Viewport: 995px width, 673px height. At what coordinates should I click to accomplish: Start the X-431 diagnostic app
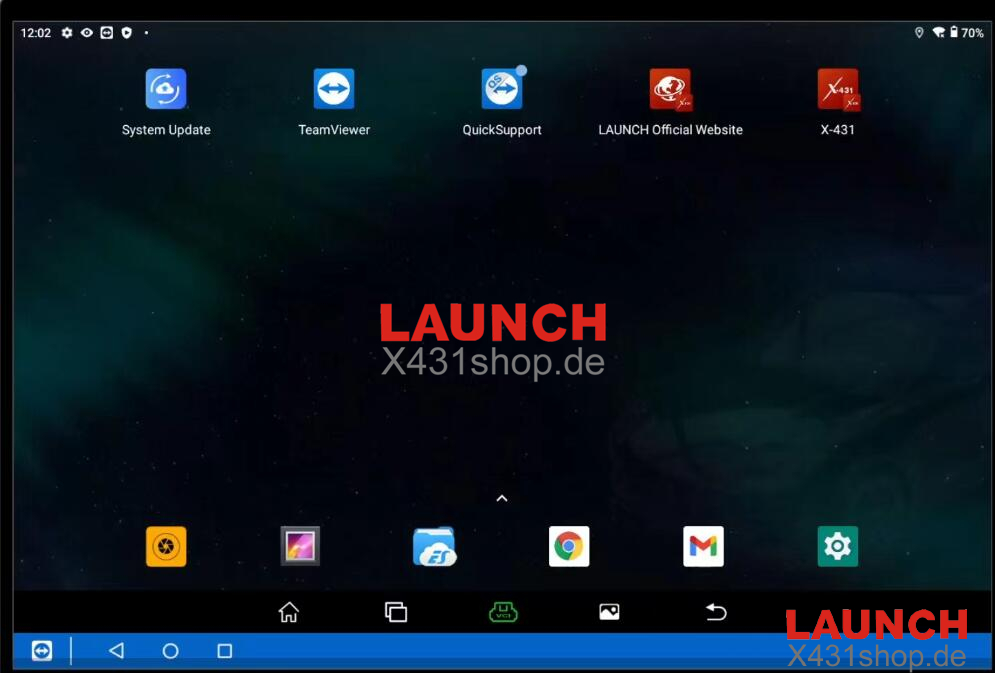tap(838, 90)
